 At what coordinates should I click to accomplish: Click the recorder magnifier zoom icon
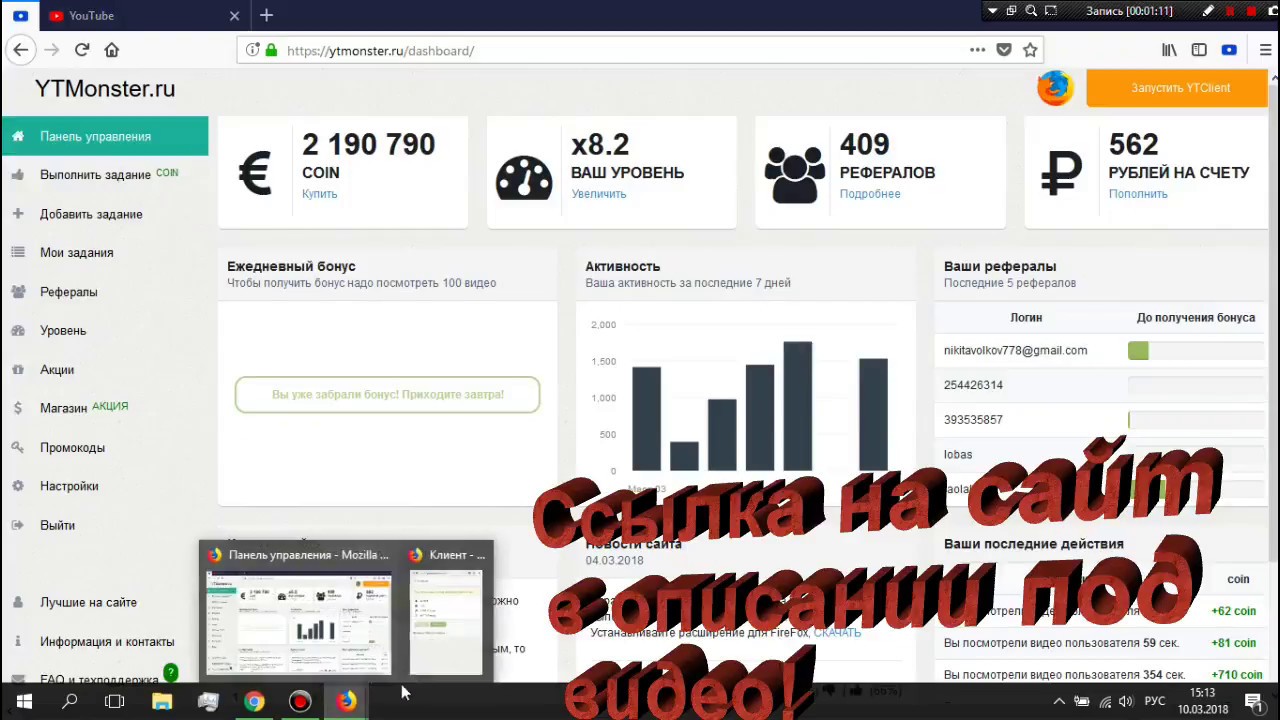(x=1031, y=11)
